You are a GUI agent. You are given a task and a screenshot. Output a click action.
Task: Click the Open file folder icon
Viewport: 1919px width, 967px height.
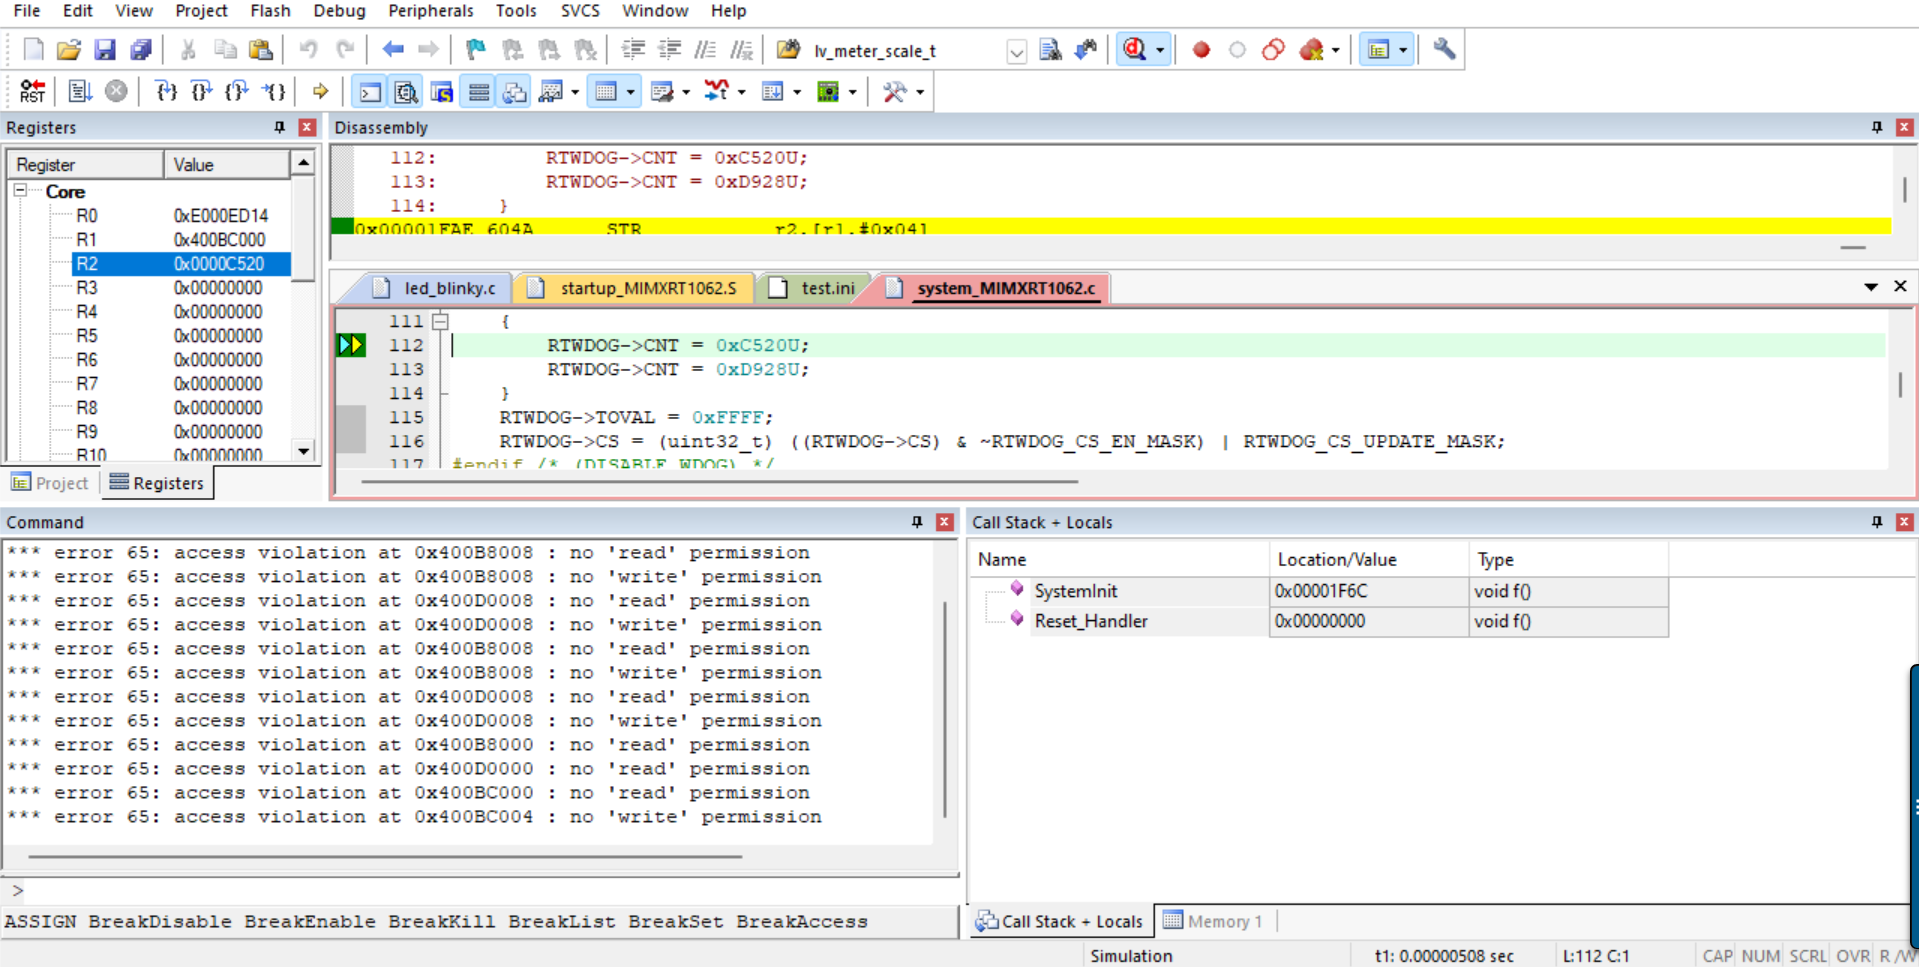click(x=69, y=50)
